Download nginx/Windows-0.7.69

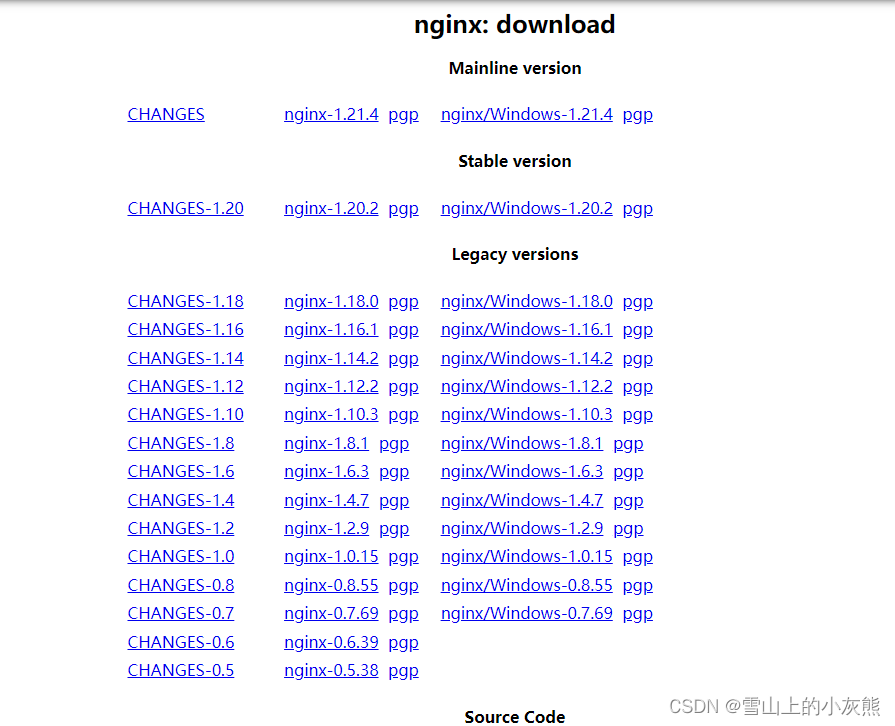pyautogui.click(x=526, y=614)
